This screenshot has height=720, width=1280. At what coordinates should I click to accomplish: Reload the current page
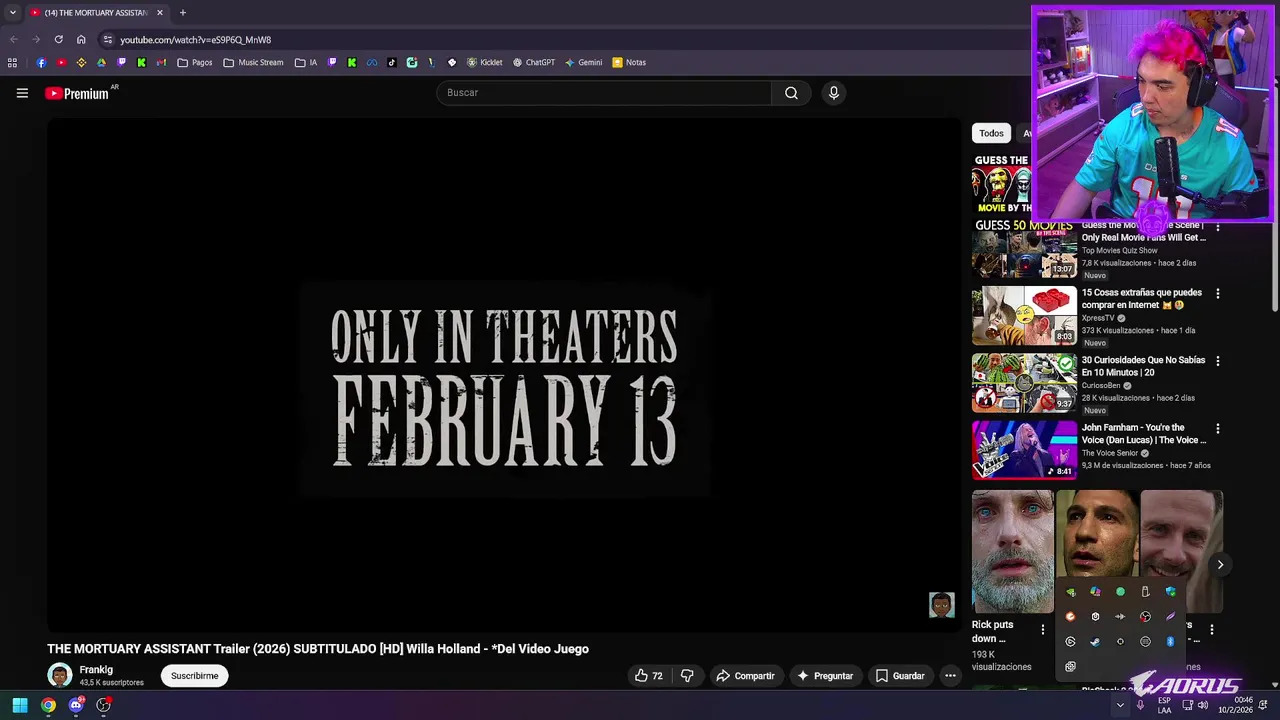pos(58,39)
